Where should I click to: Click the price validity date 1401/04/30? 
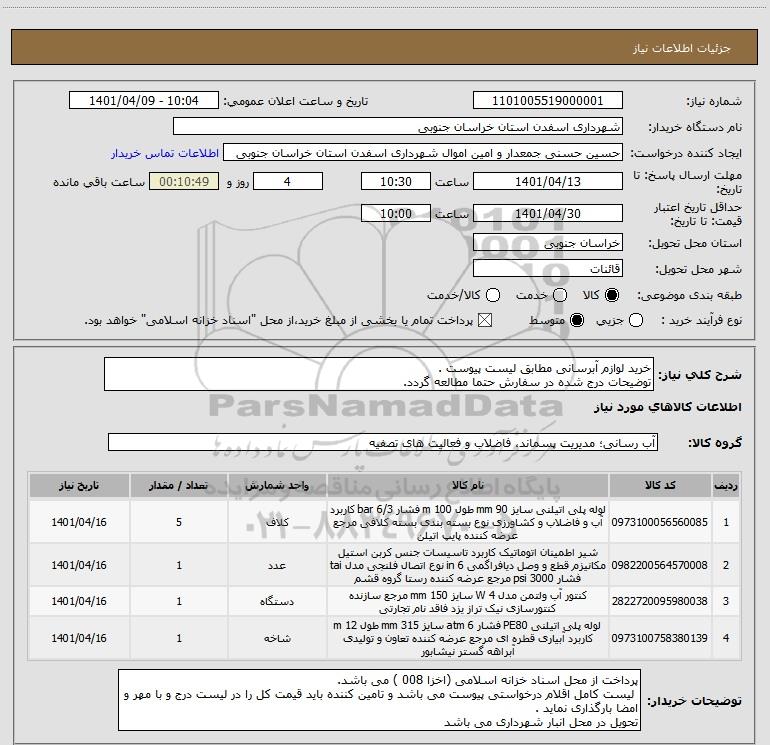click(548, 214)
